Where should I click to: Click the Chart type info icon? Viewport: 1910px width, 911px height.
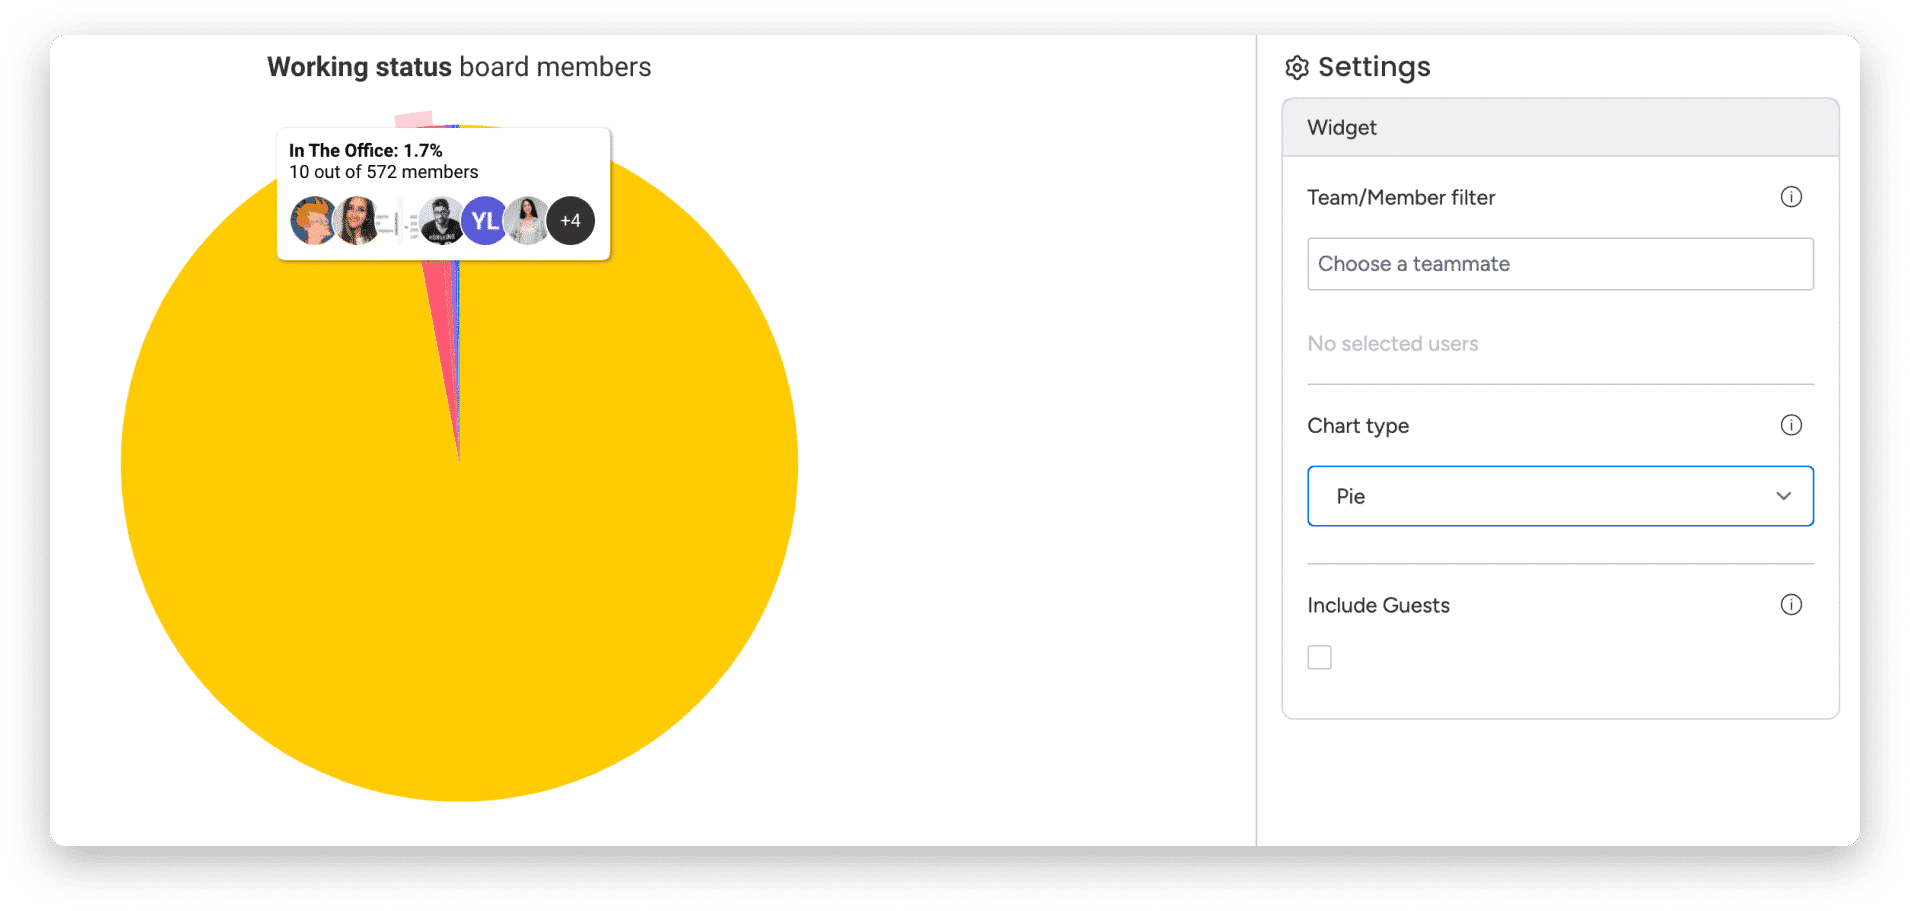(1791, 425)
